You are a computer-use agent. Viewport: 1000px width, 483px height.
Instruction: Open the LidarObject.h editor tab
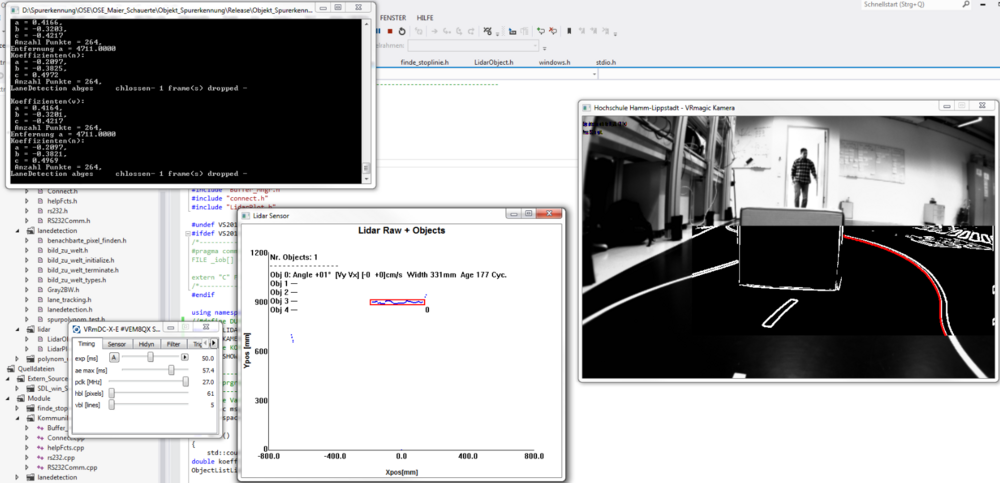coord(493,62)
